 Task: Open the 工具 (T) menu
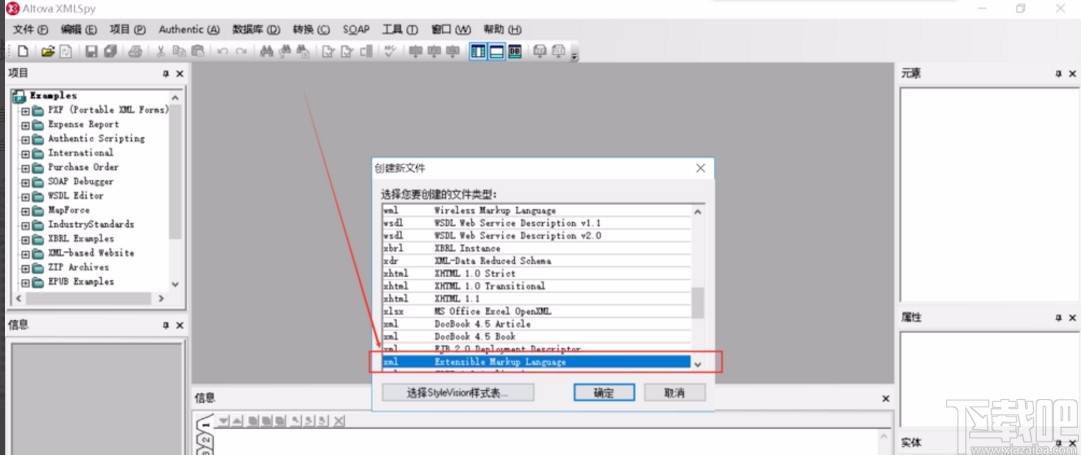[401, 30]
